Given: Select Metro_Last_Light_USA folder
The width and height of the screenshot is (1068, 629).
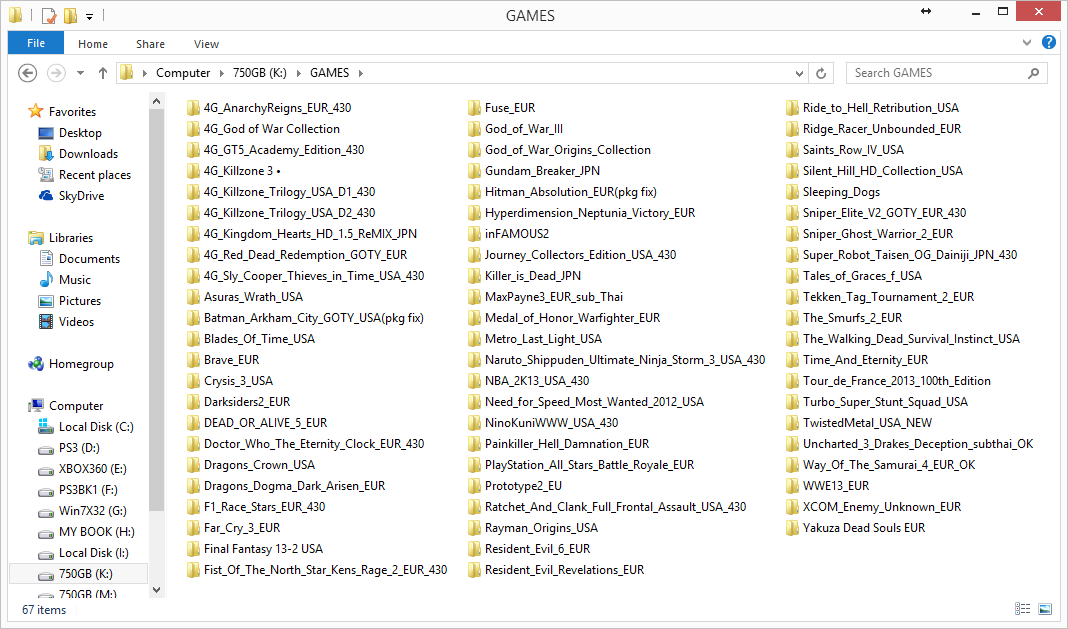Looking at the screenshot, I should pyautogui.click(x=535, y=339).
